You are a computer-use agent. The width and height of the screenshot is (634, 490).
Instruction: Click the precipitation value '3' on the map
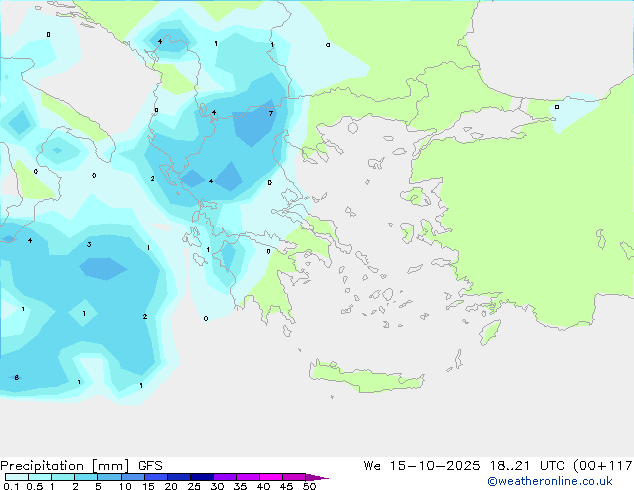coord(89,244)
